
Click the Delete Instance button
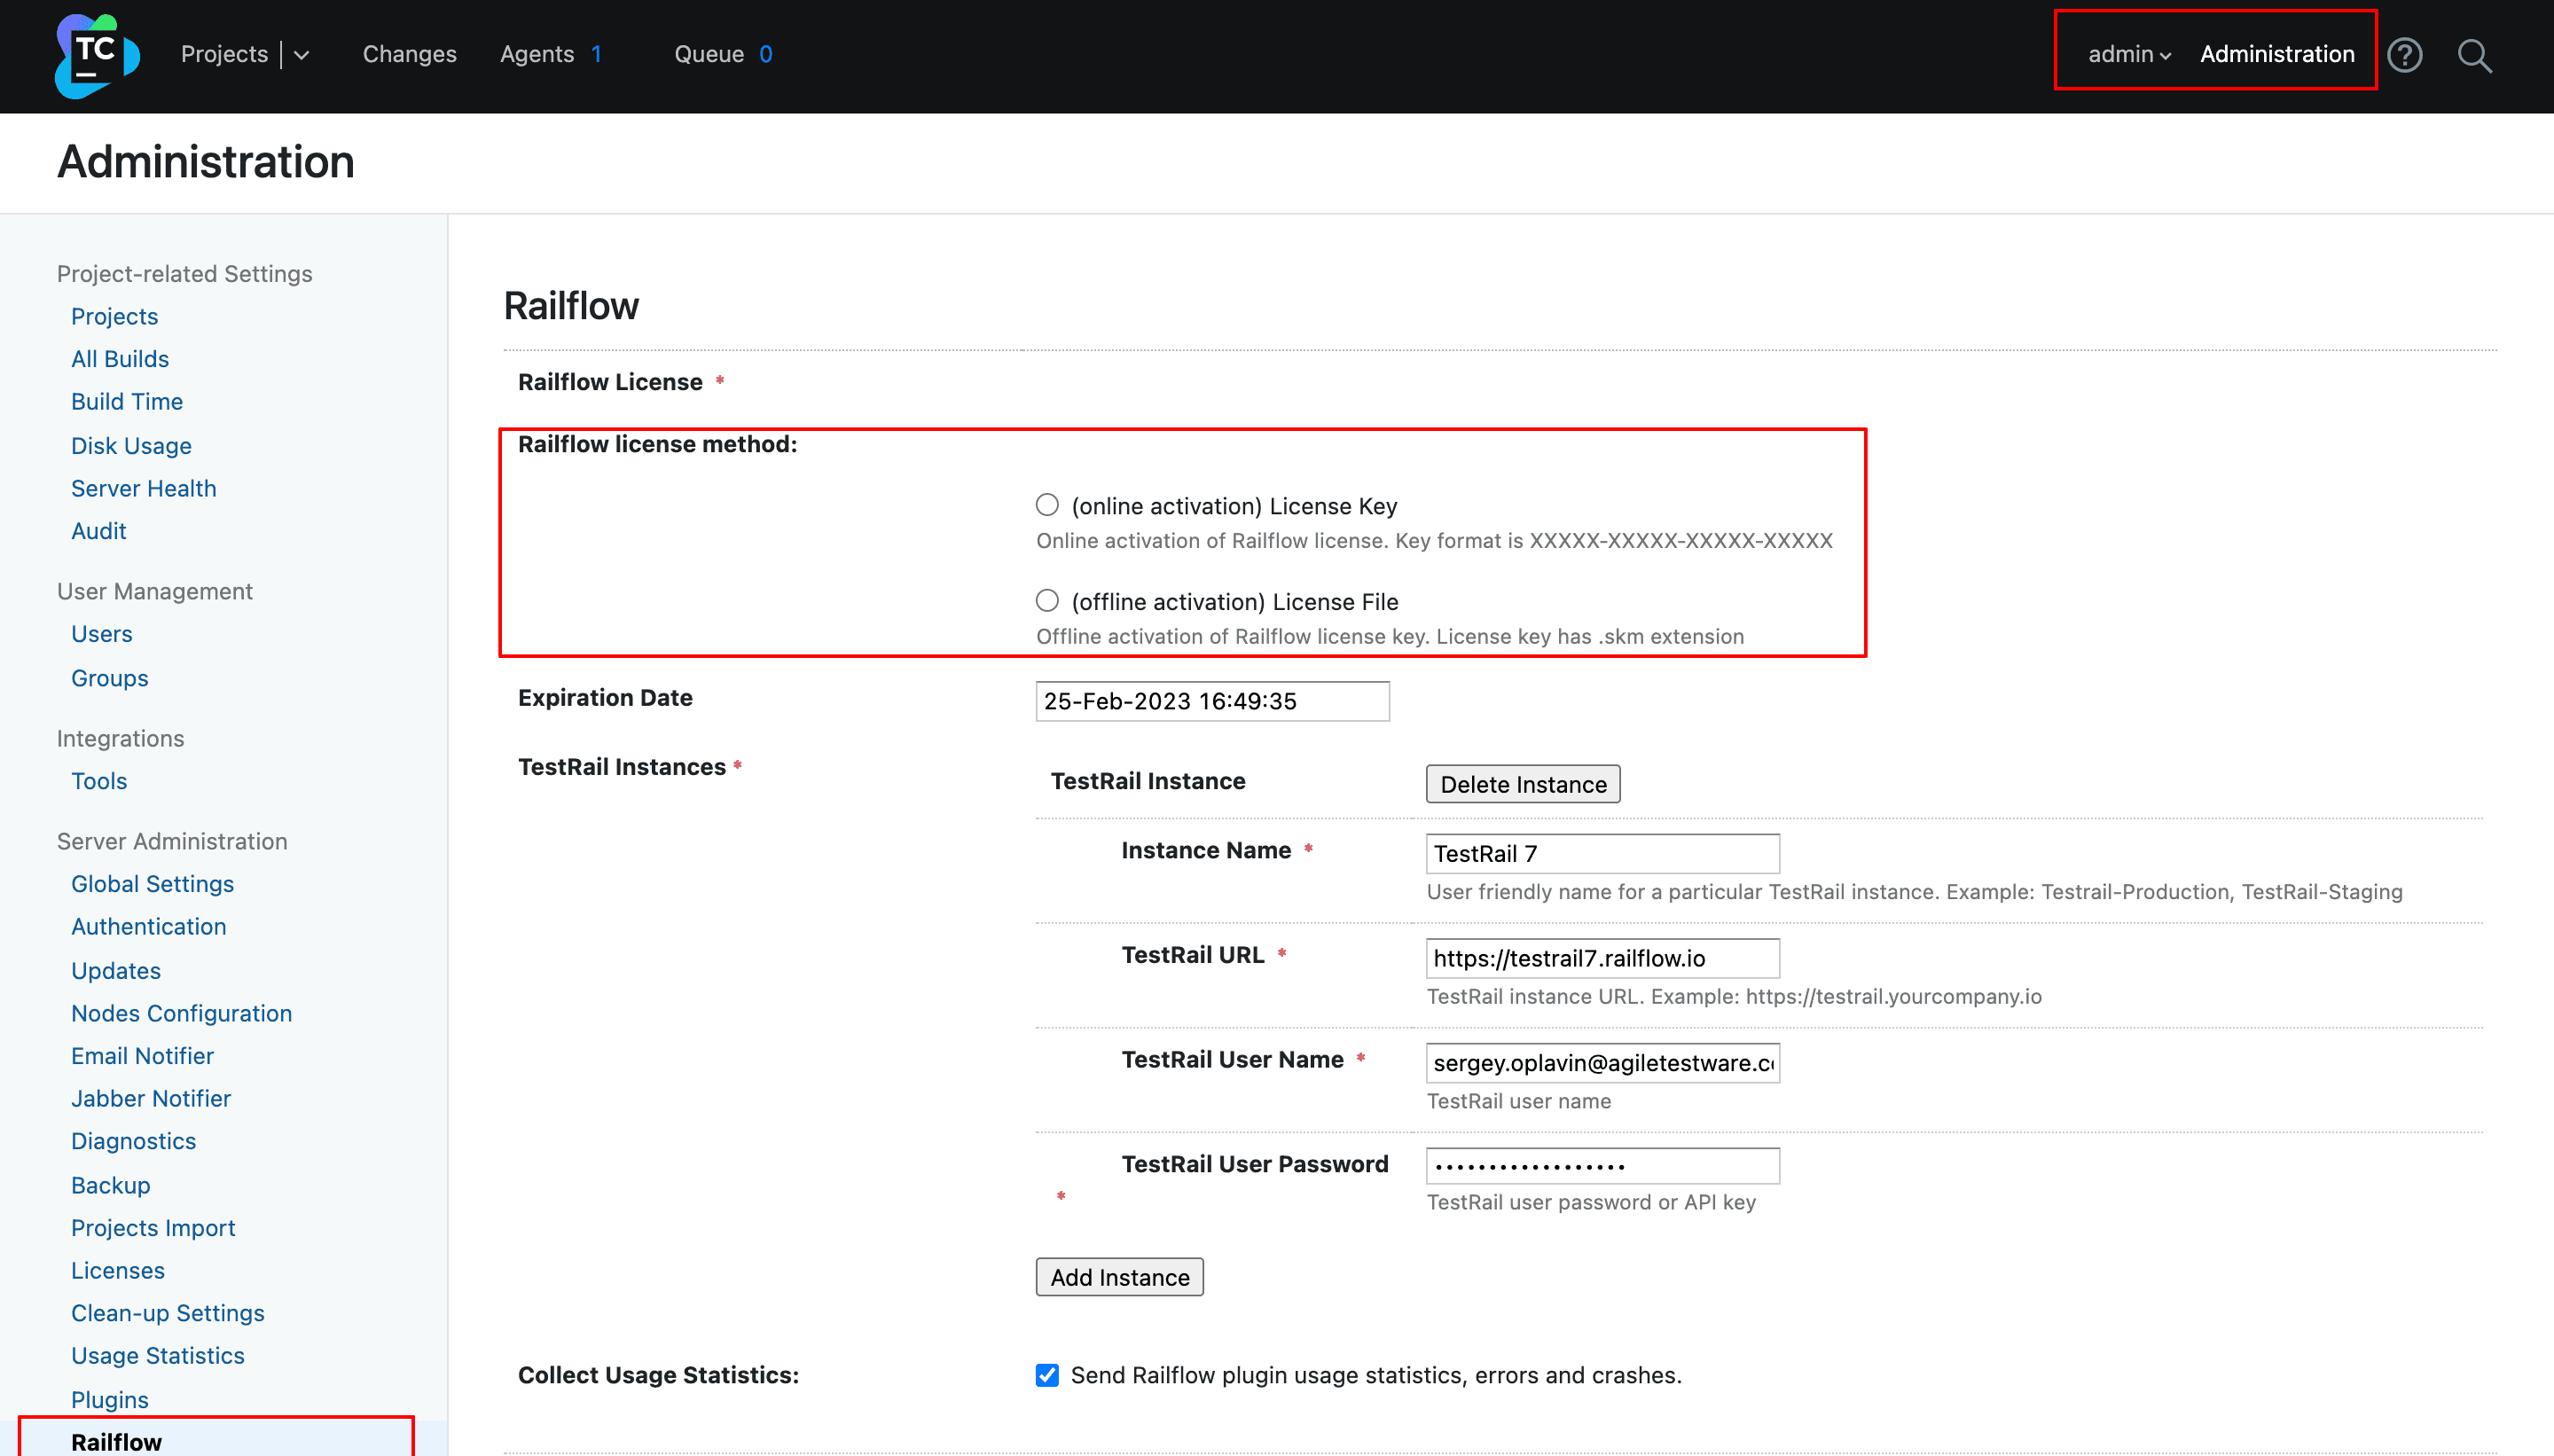(x=1523, y=784)
